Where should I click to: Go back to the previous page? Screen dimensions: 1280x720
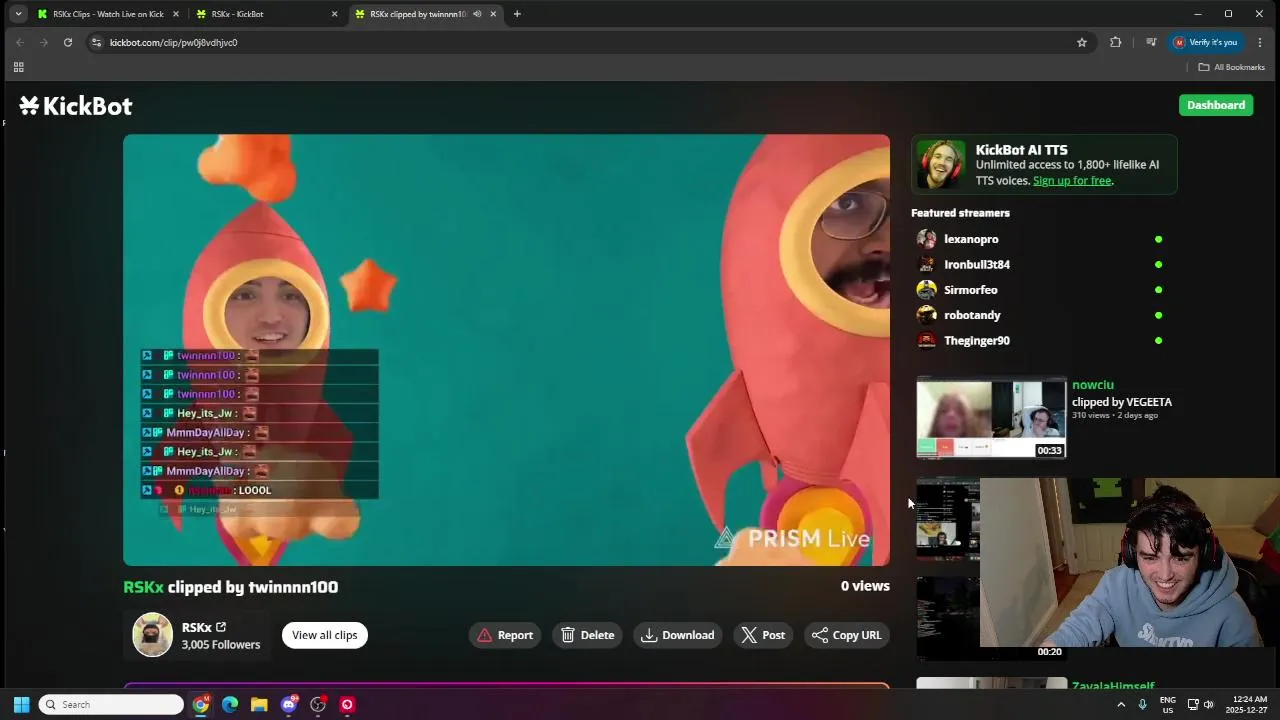[20, 42]
